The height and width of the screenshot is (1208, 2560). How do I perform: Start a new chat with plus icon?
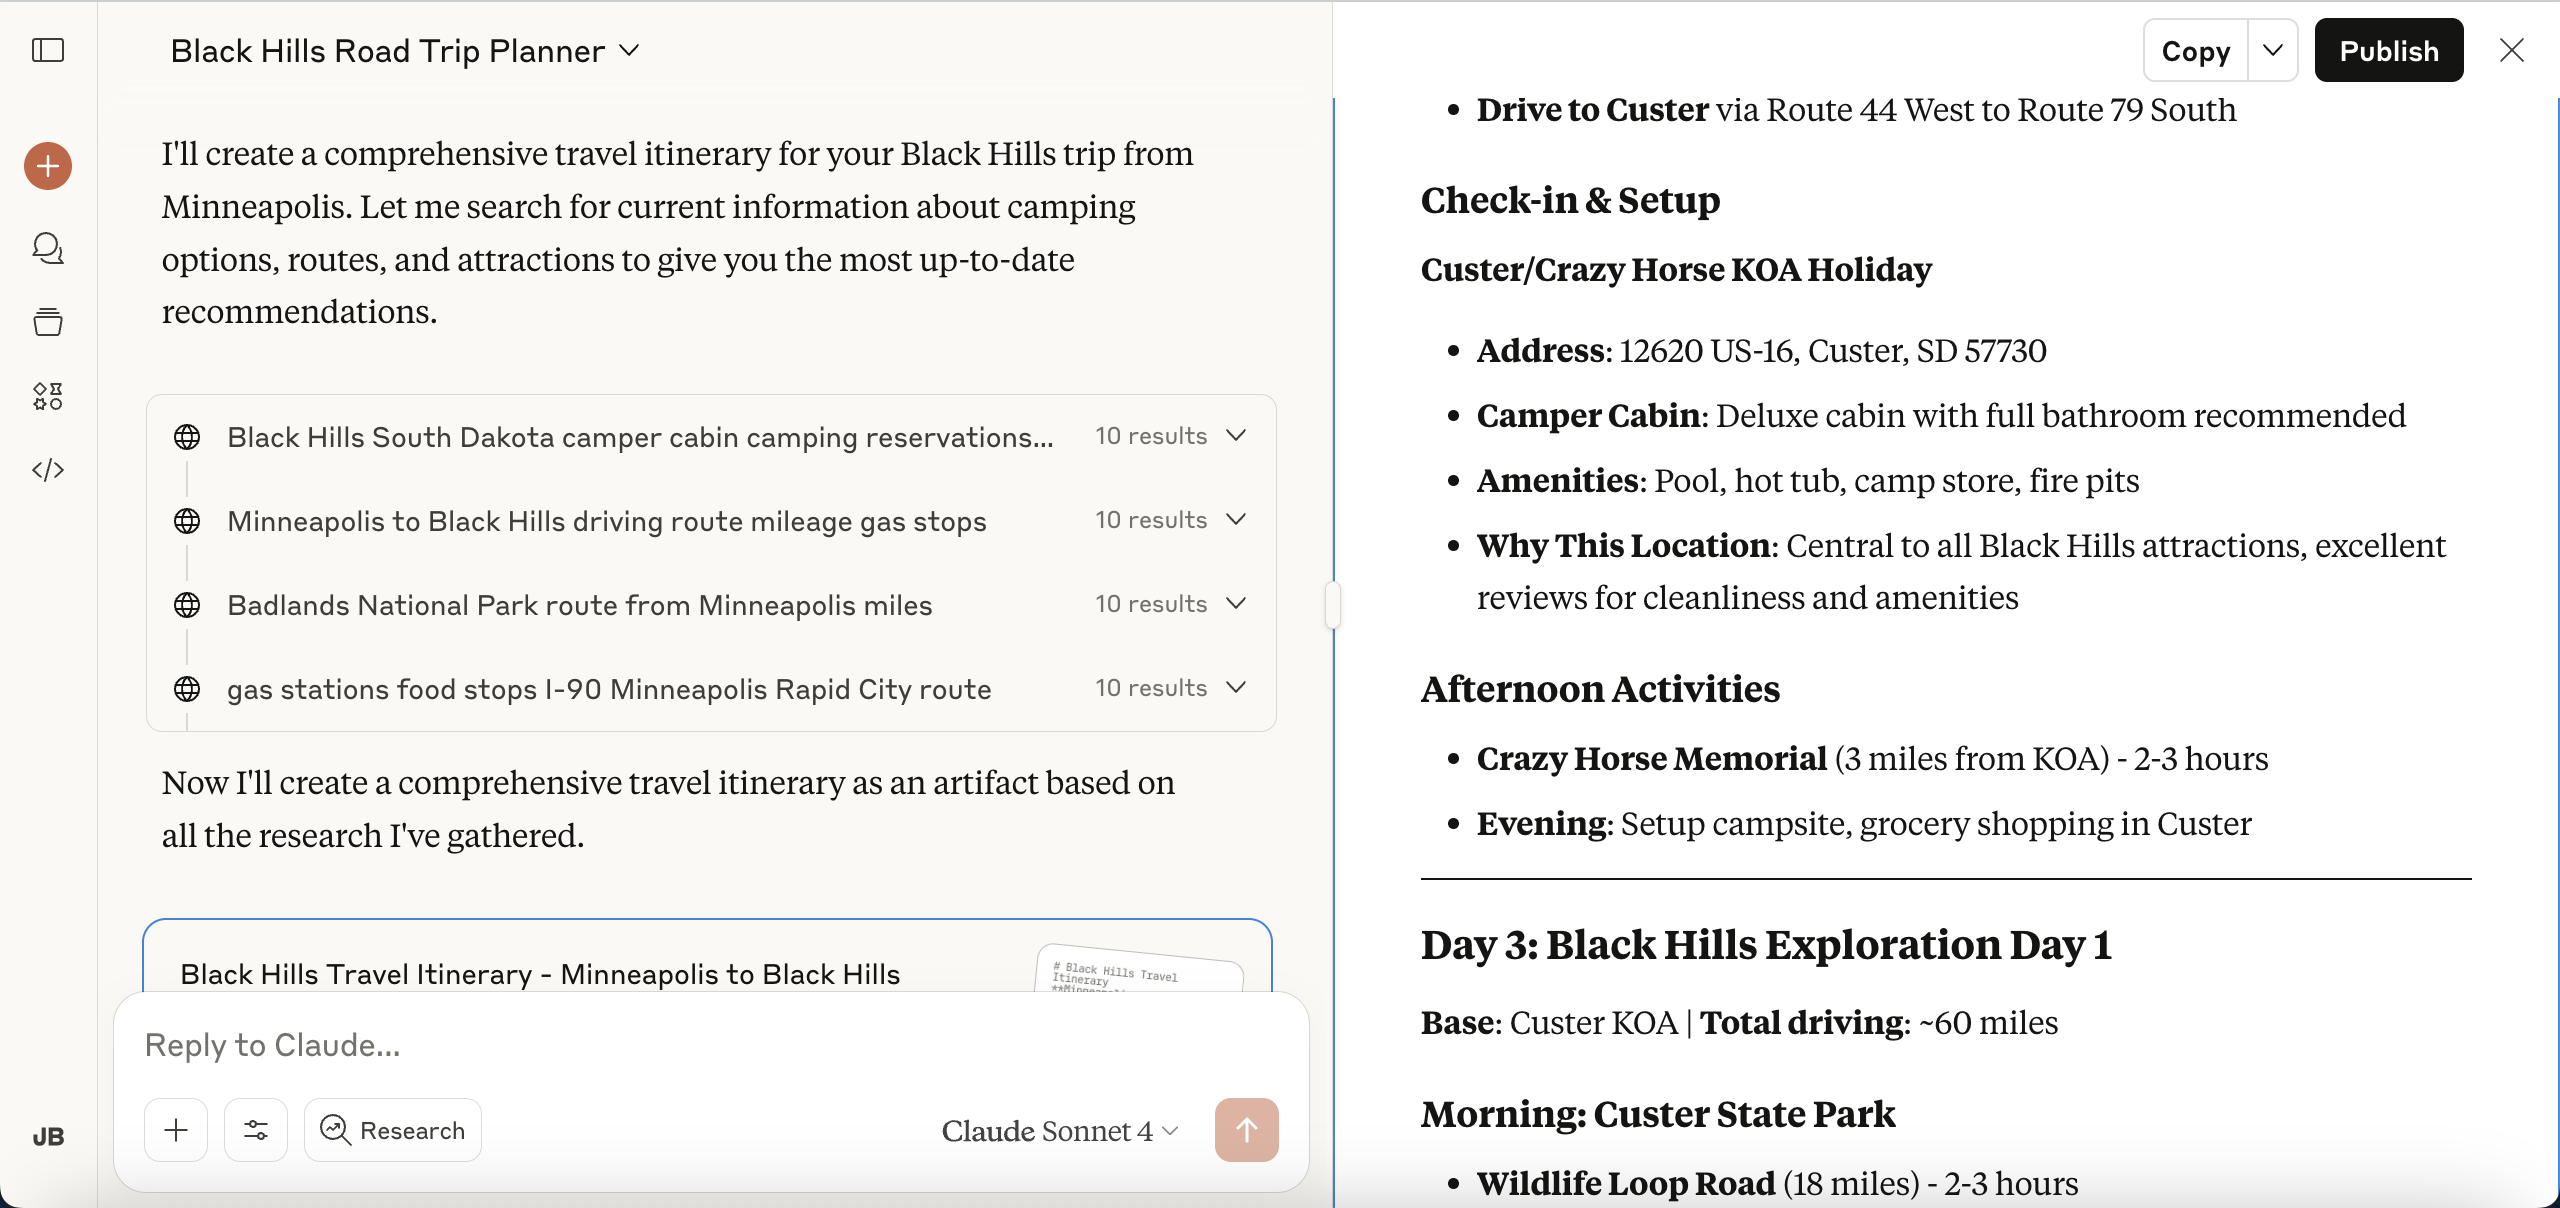click(48, 166)
